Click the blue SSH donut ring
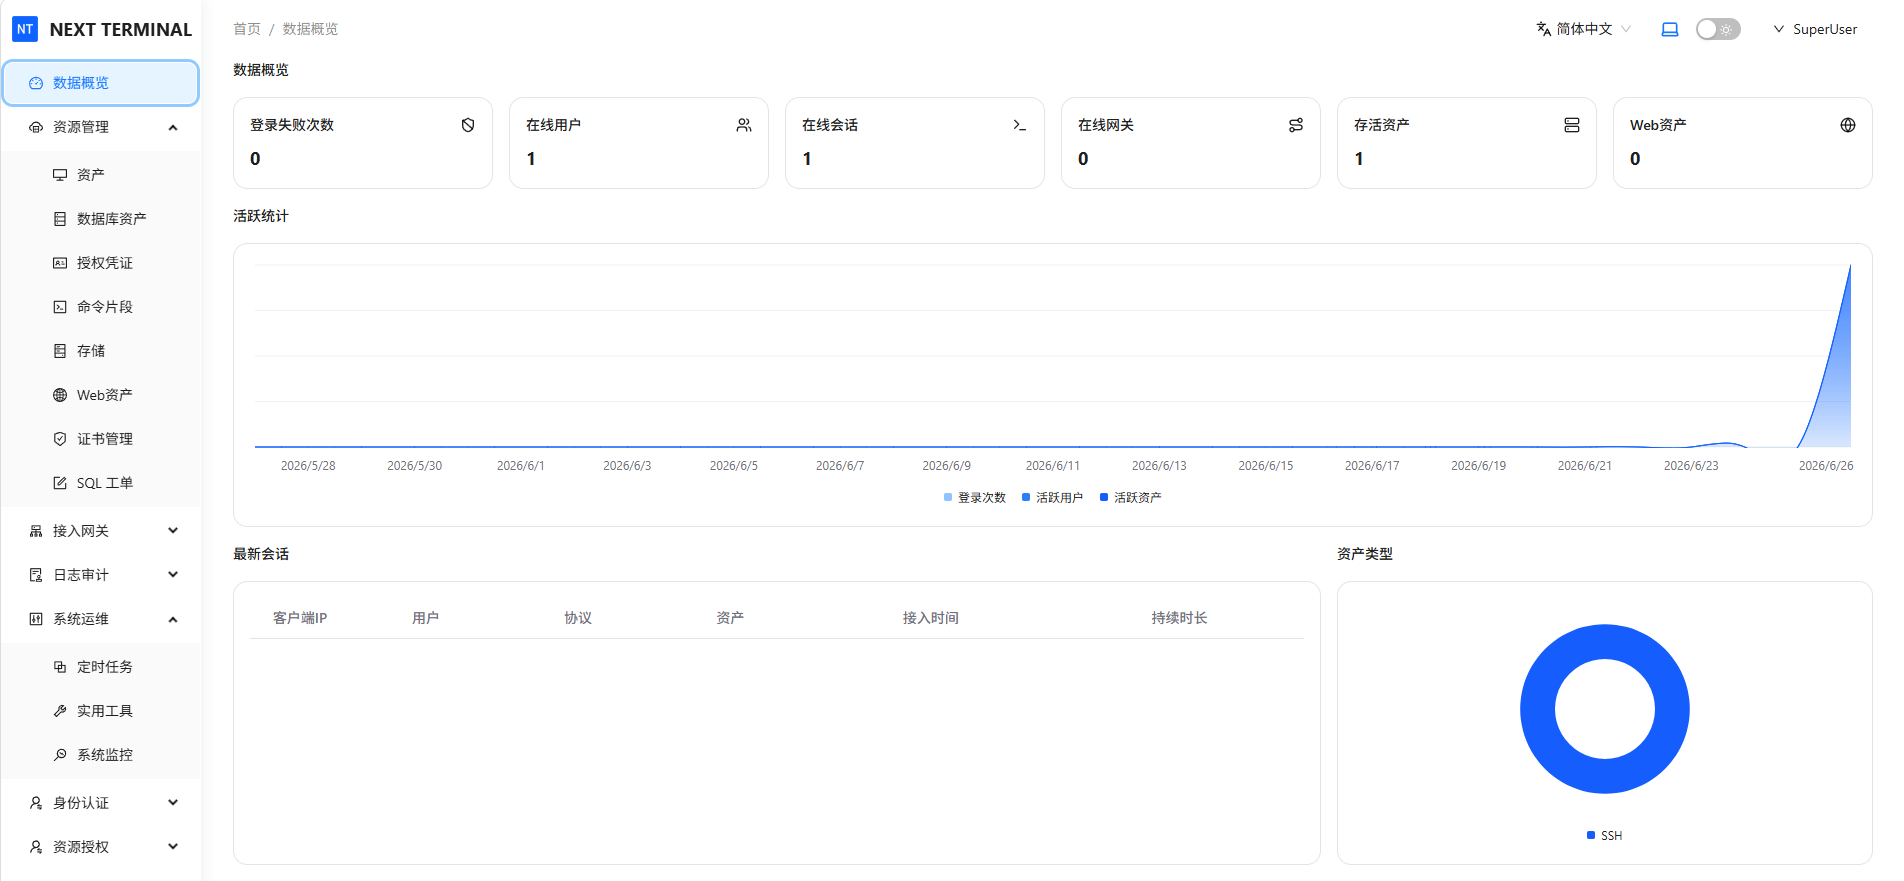1904x881 pixels. pyautogui.click(x=1538, y=709)
